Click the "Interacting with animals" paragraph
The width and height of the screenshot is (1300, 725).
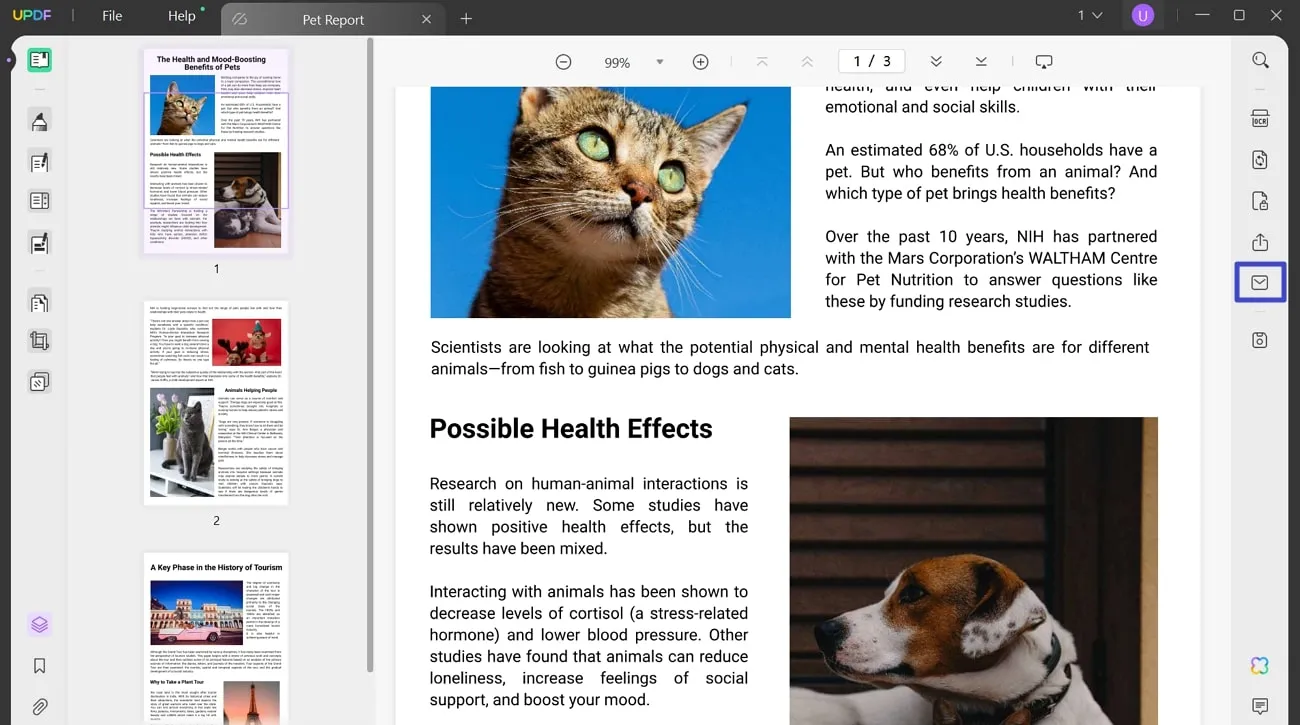coord(589,646)
